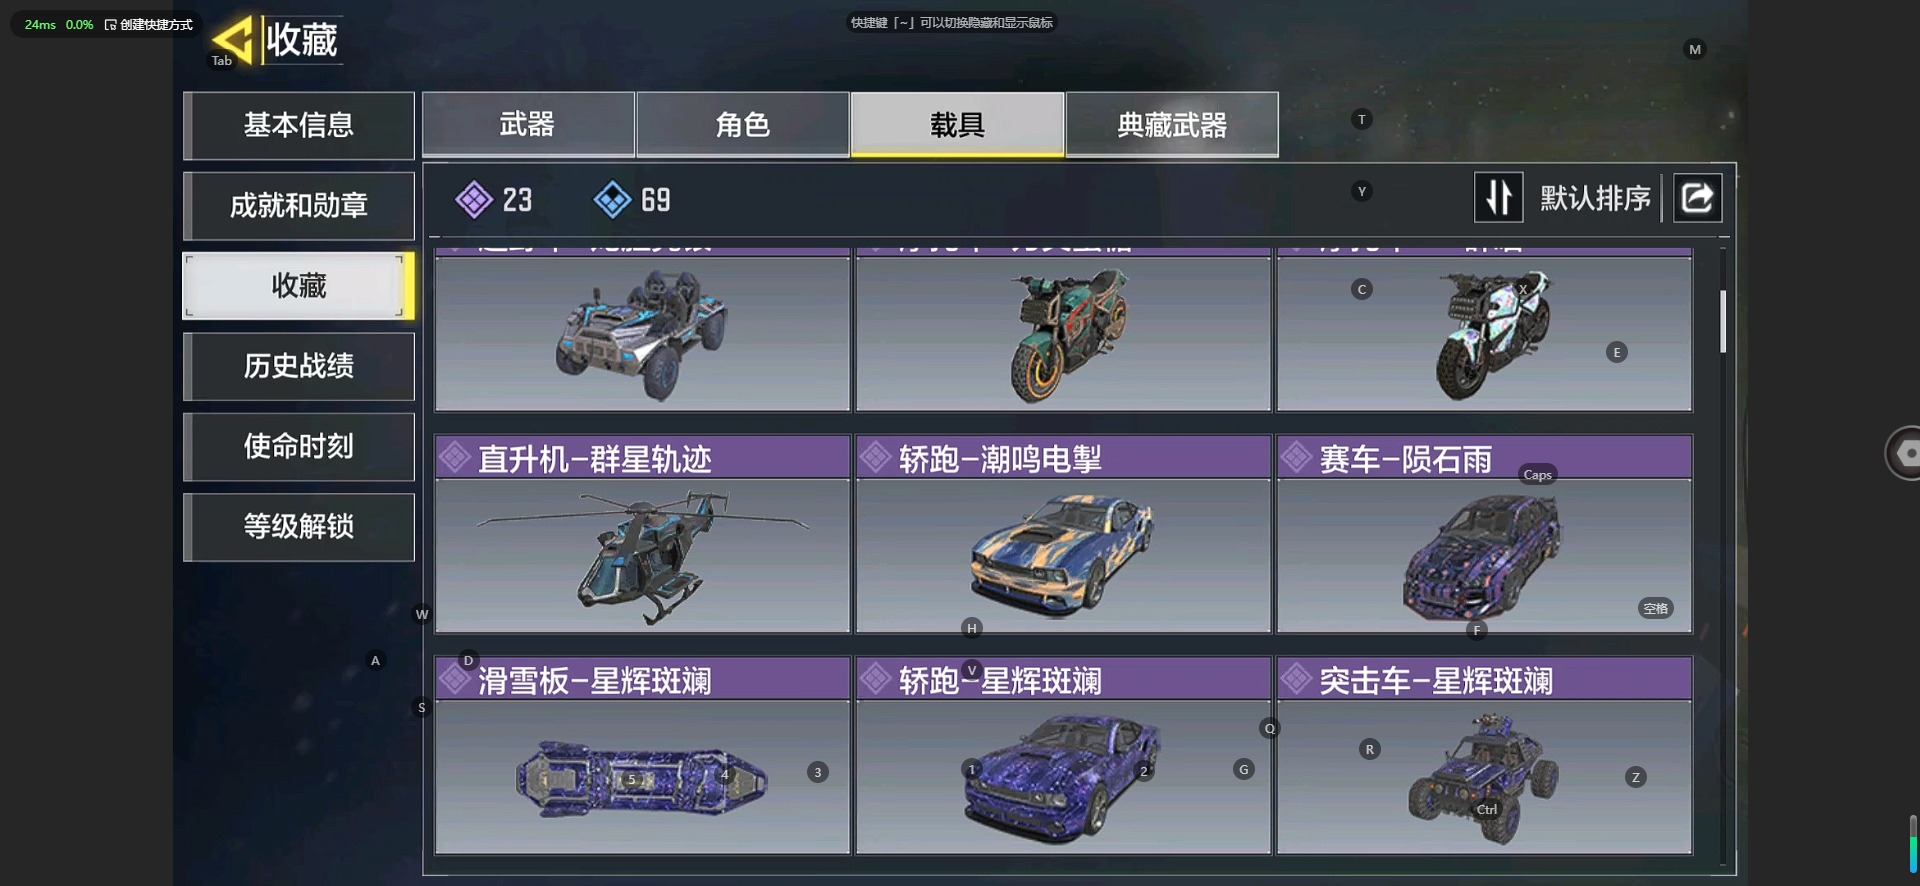
Task: Open the 典藏武器 tab
Action: (x=1172, y=124)
